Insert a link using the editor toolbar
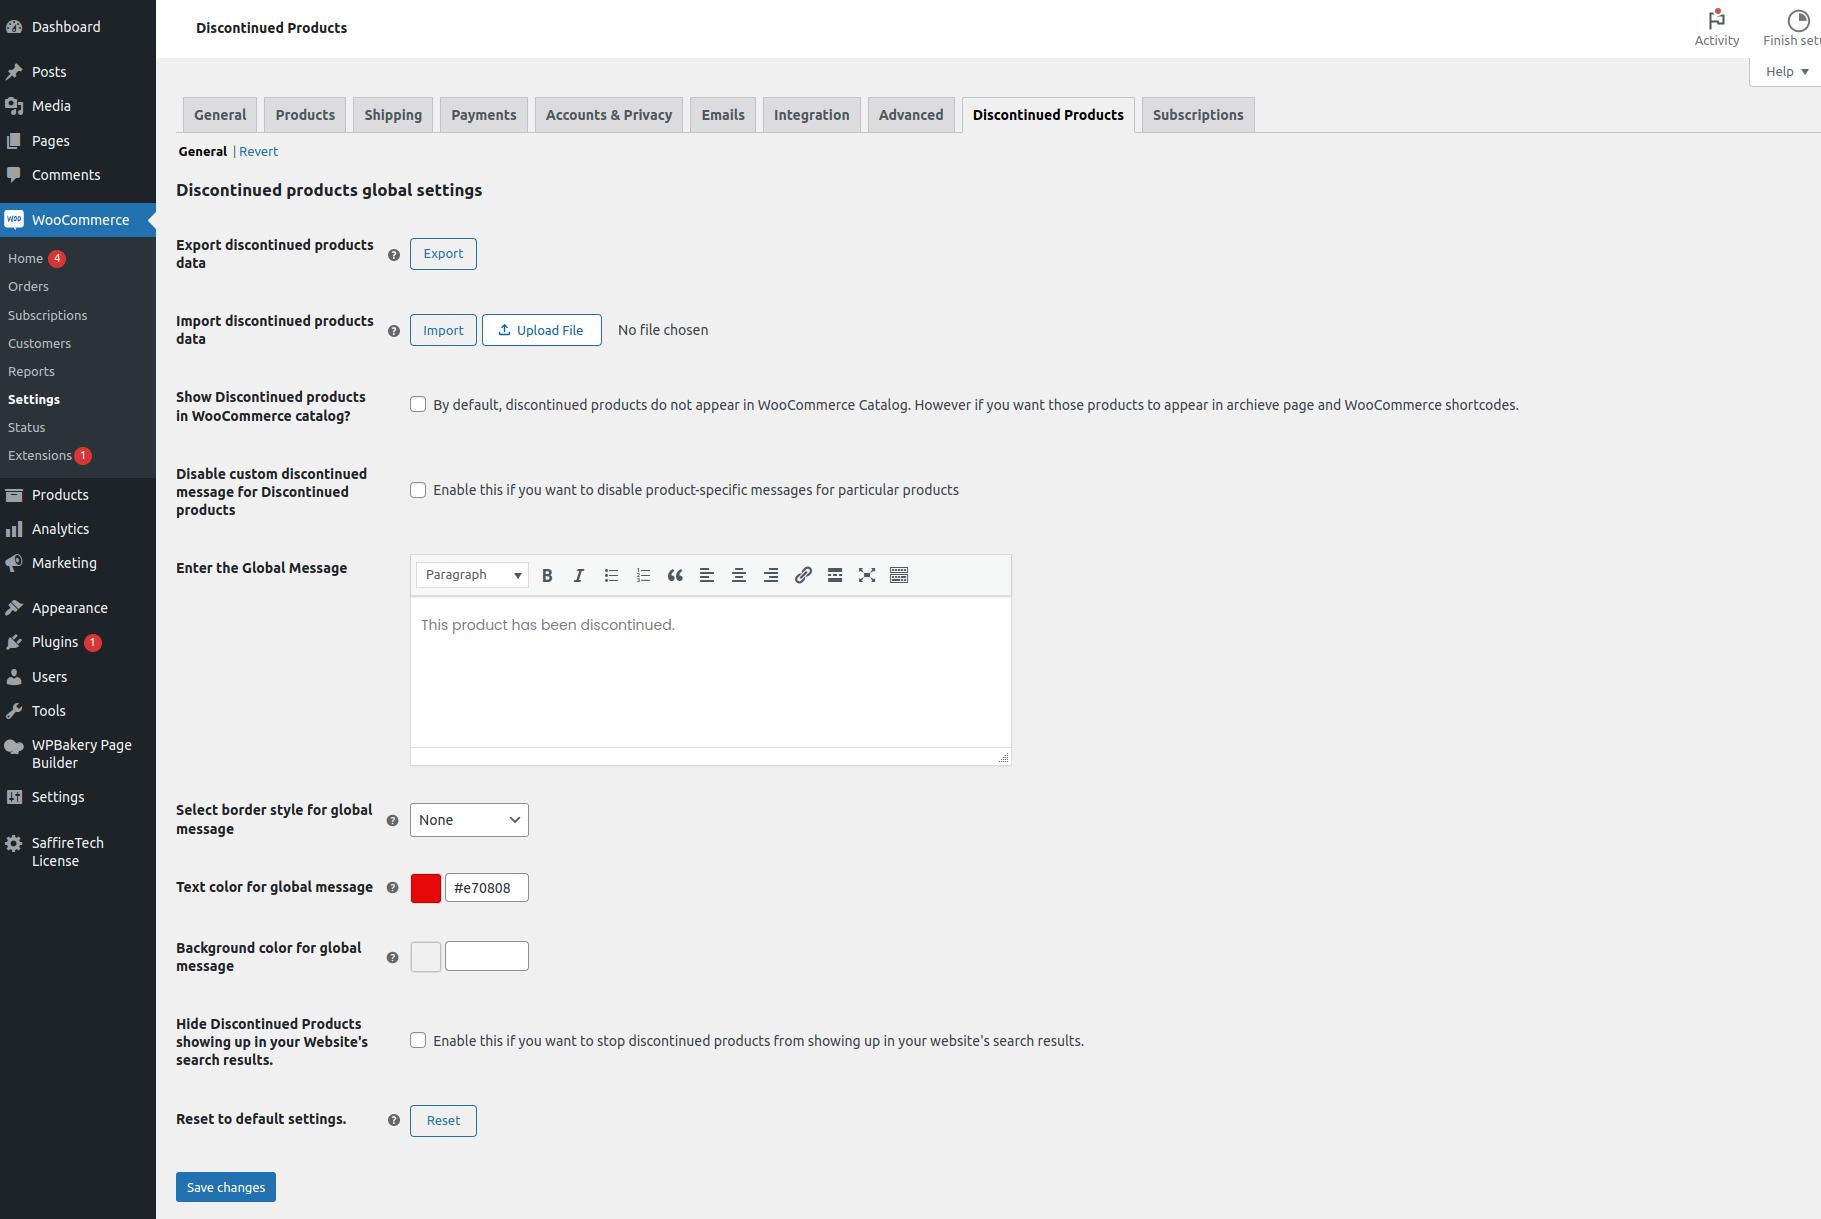This screenshot has width=1821, height=1219. coord(803,575)
